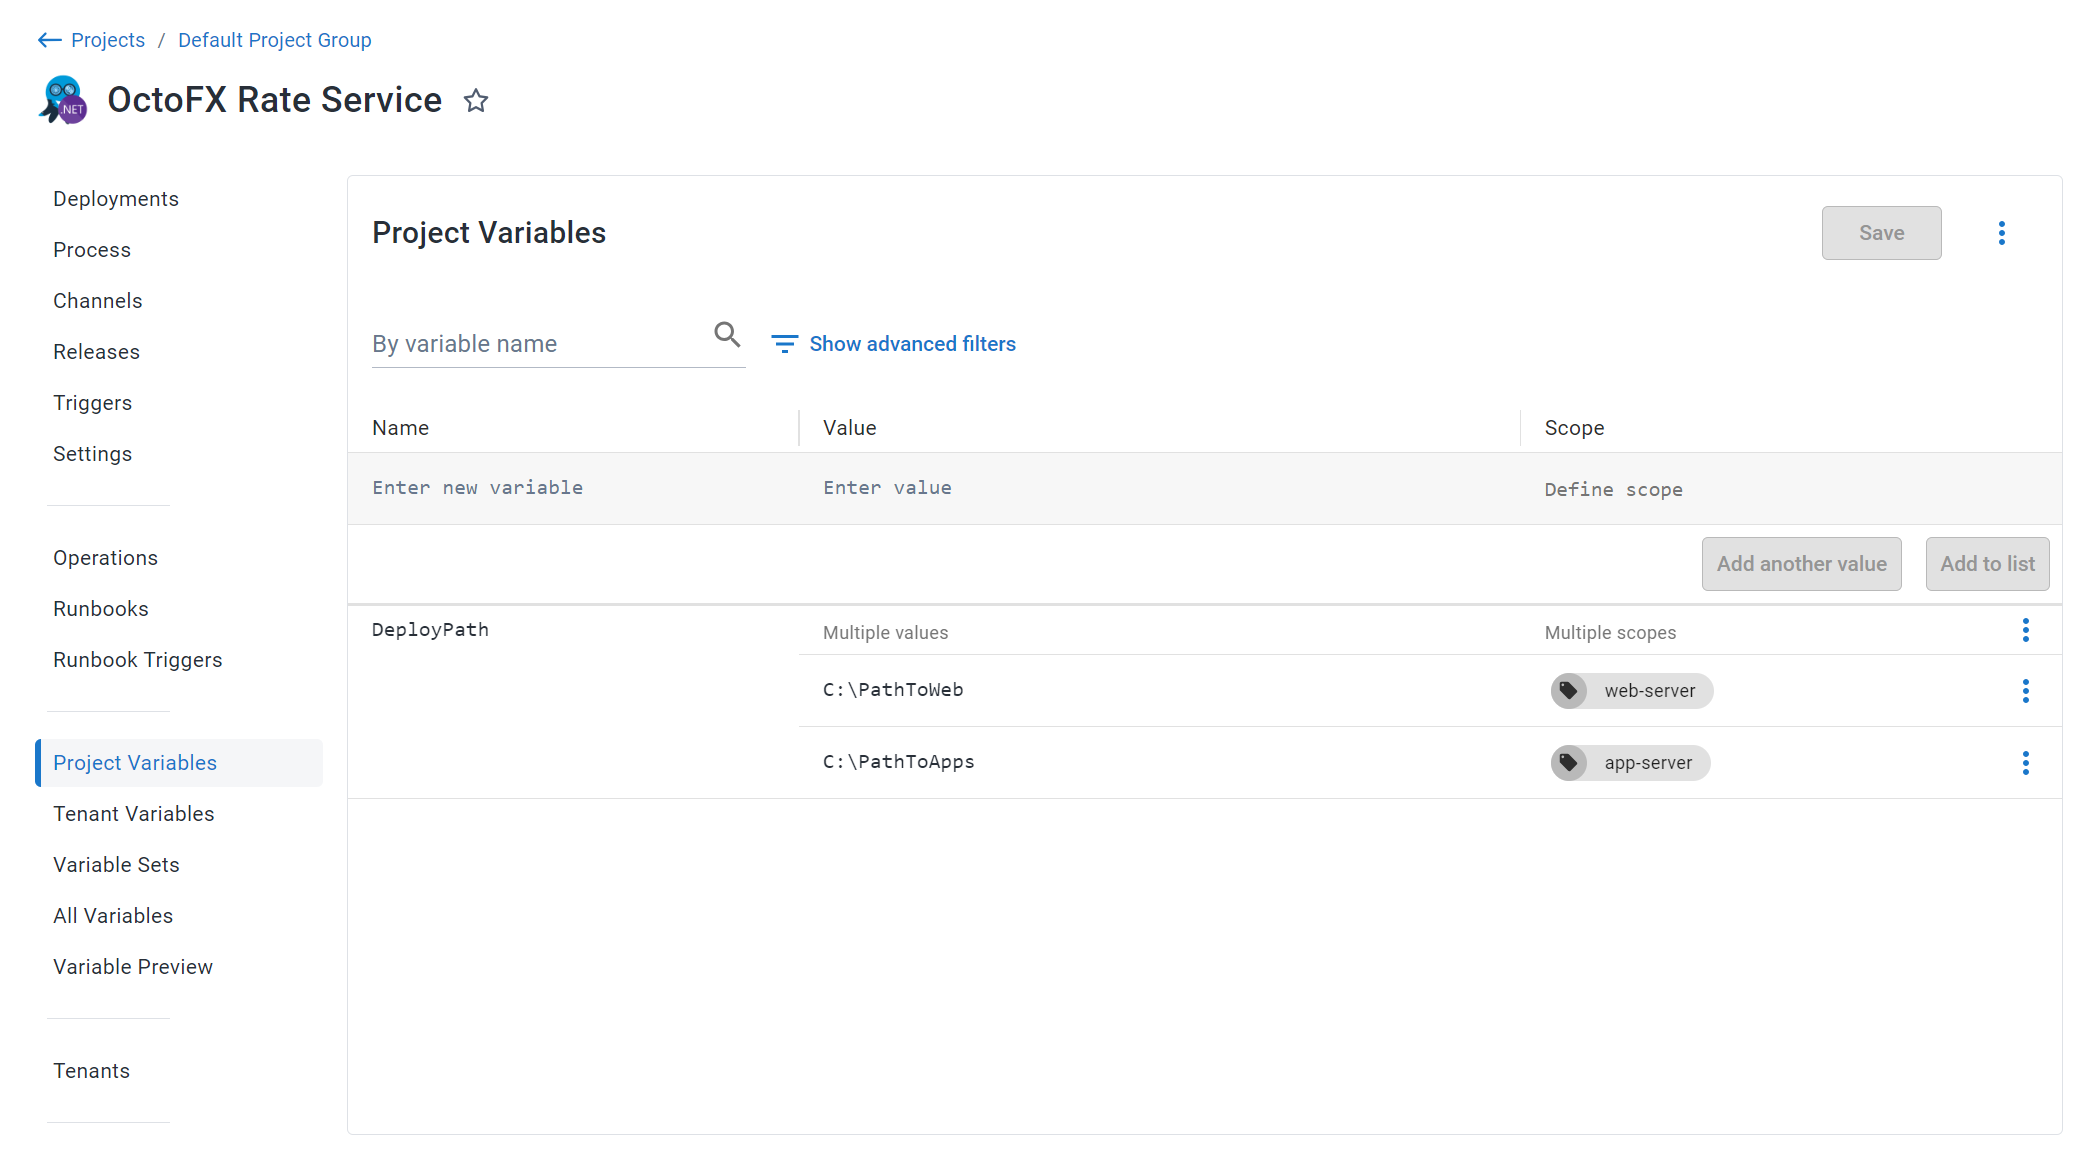Open Settings in sidebar
This screenshot has width=2088, height=1156.
(x=92, y=454)
